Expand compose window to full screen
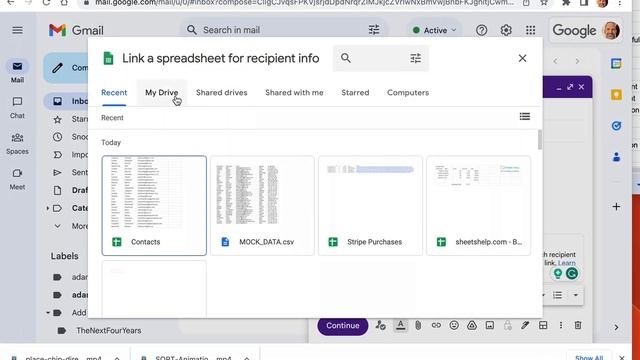 point(570,87)
